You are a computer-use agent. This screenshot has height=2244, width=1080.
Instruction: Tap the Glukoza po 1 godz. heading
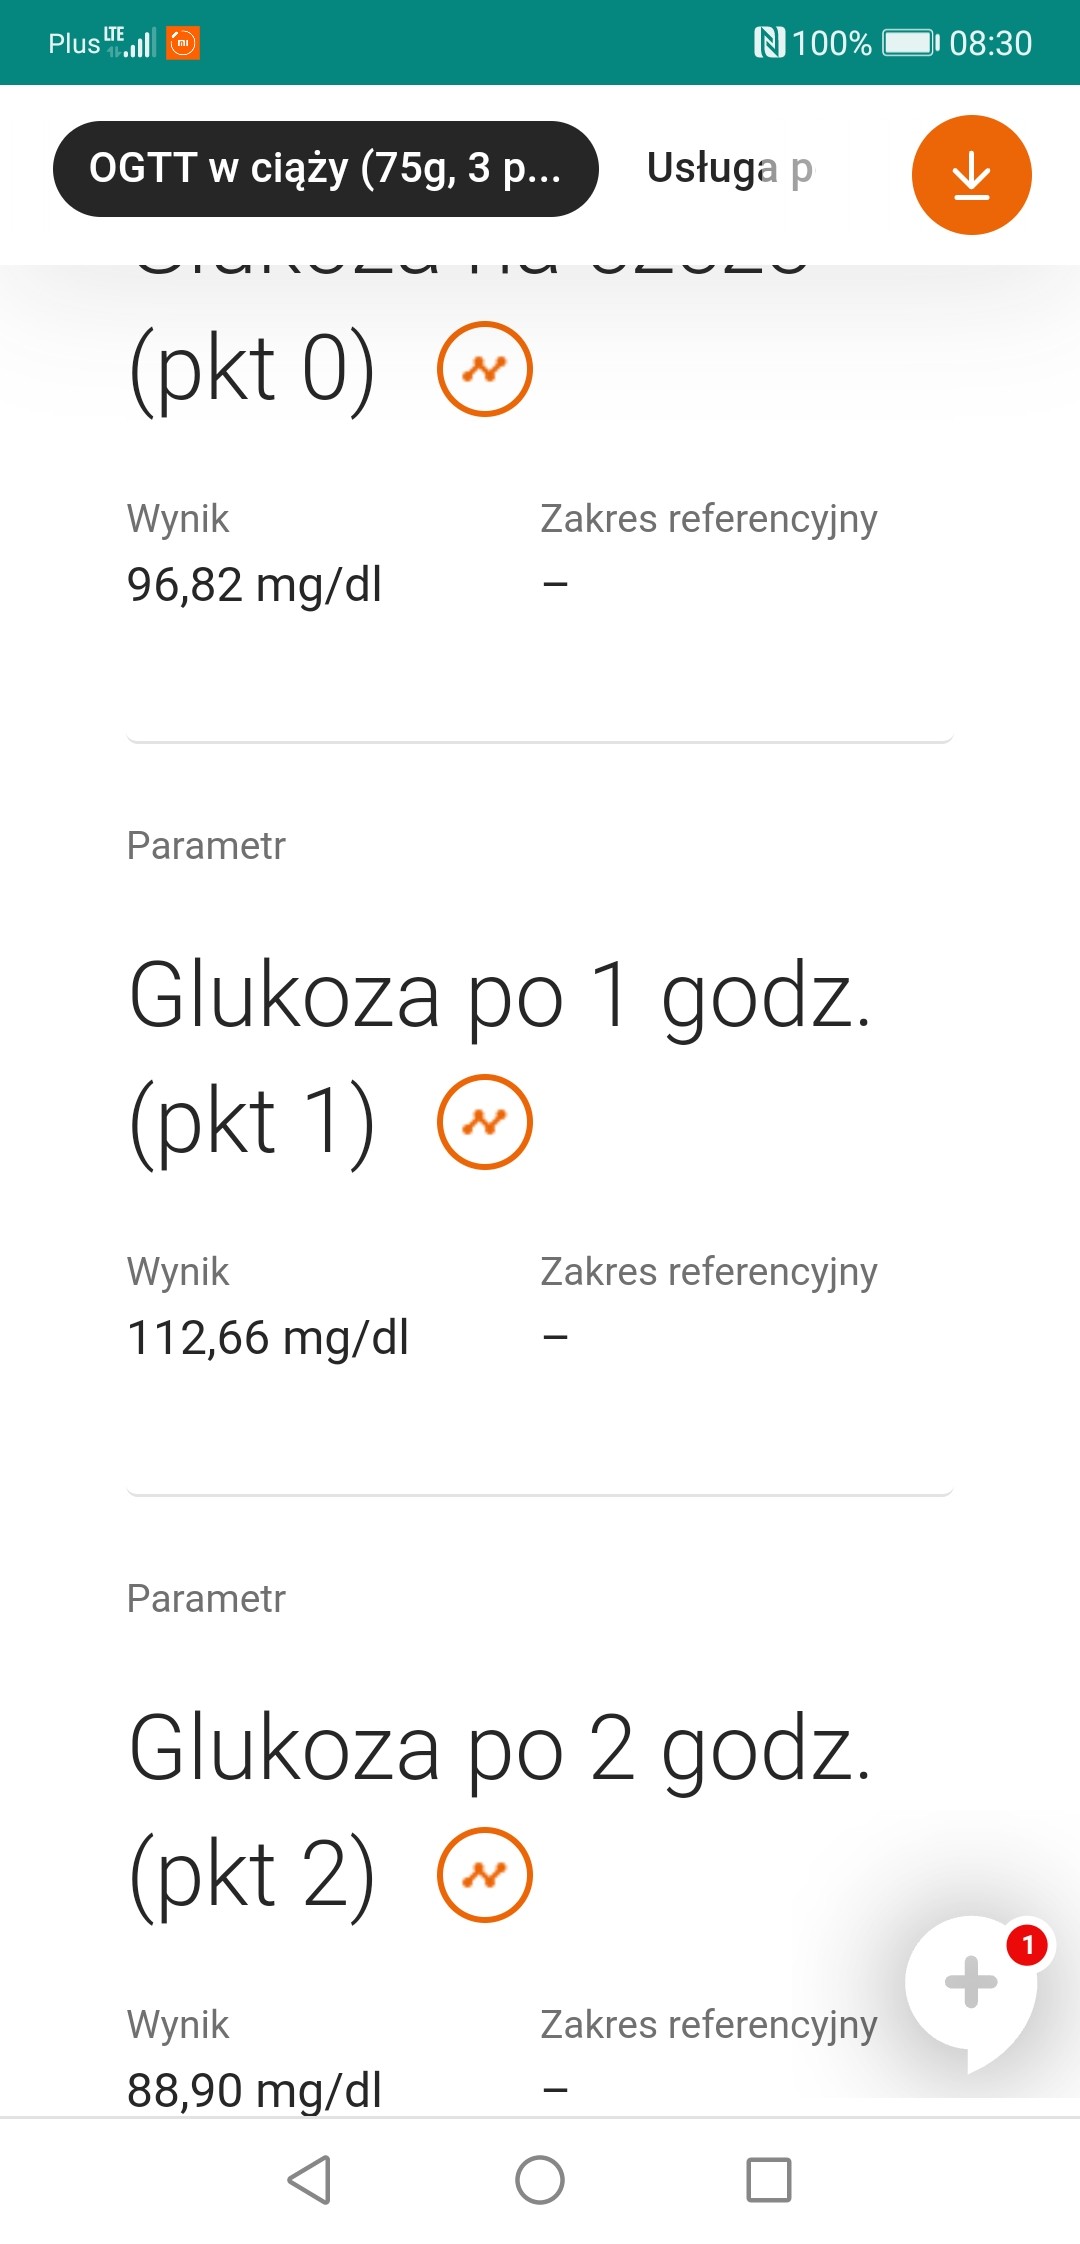500,996
